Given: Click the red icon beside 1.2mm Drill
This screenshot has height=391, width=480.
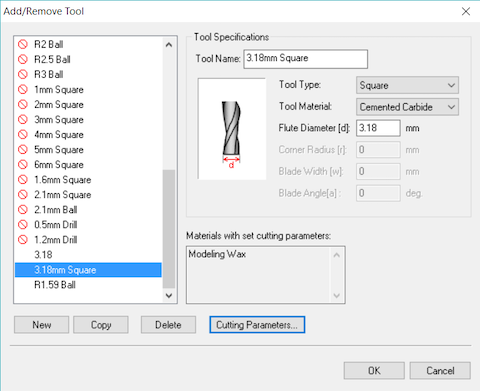Looking at the screenshot, I should coord(23,239).
